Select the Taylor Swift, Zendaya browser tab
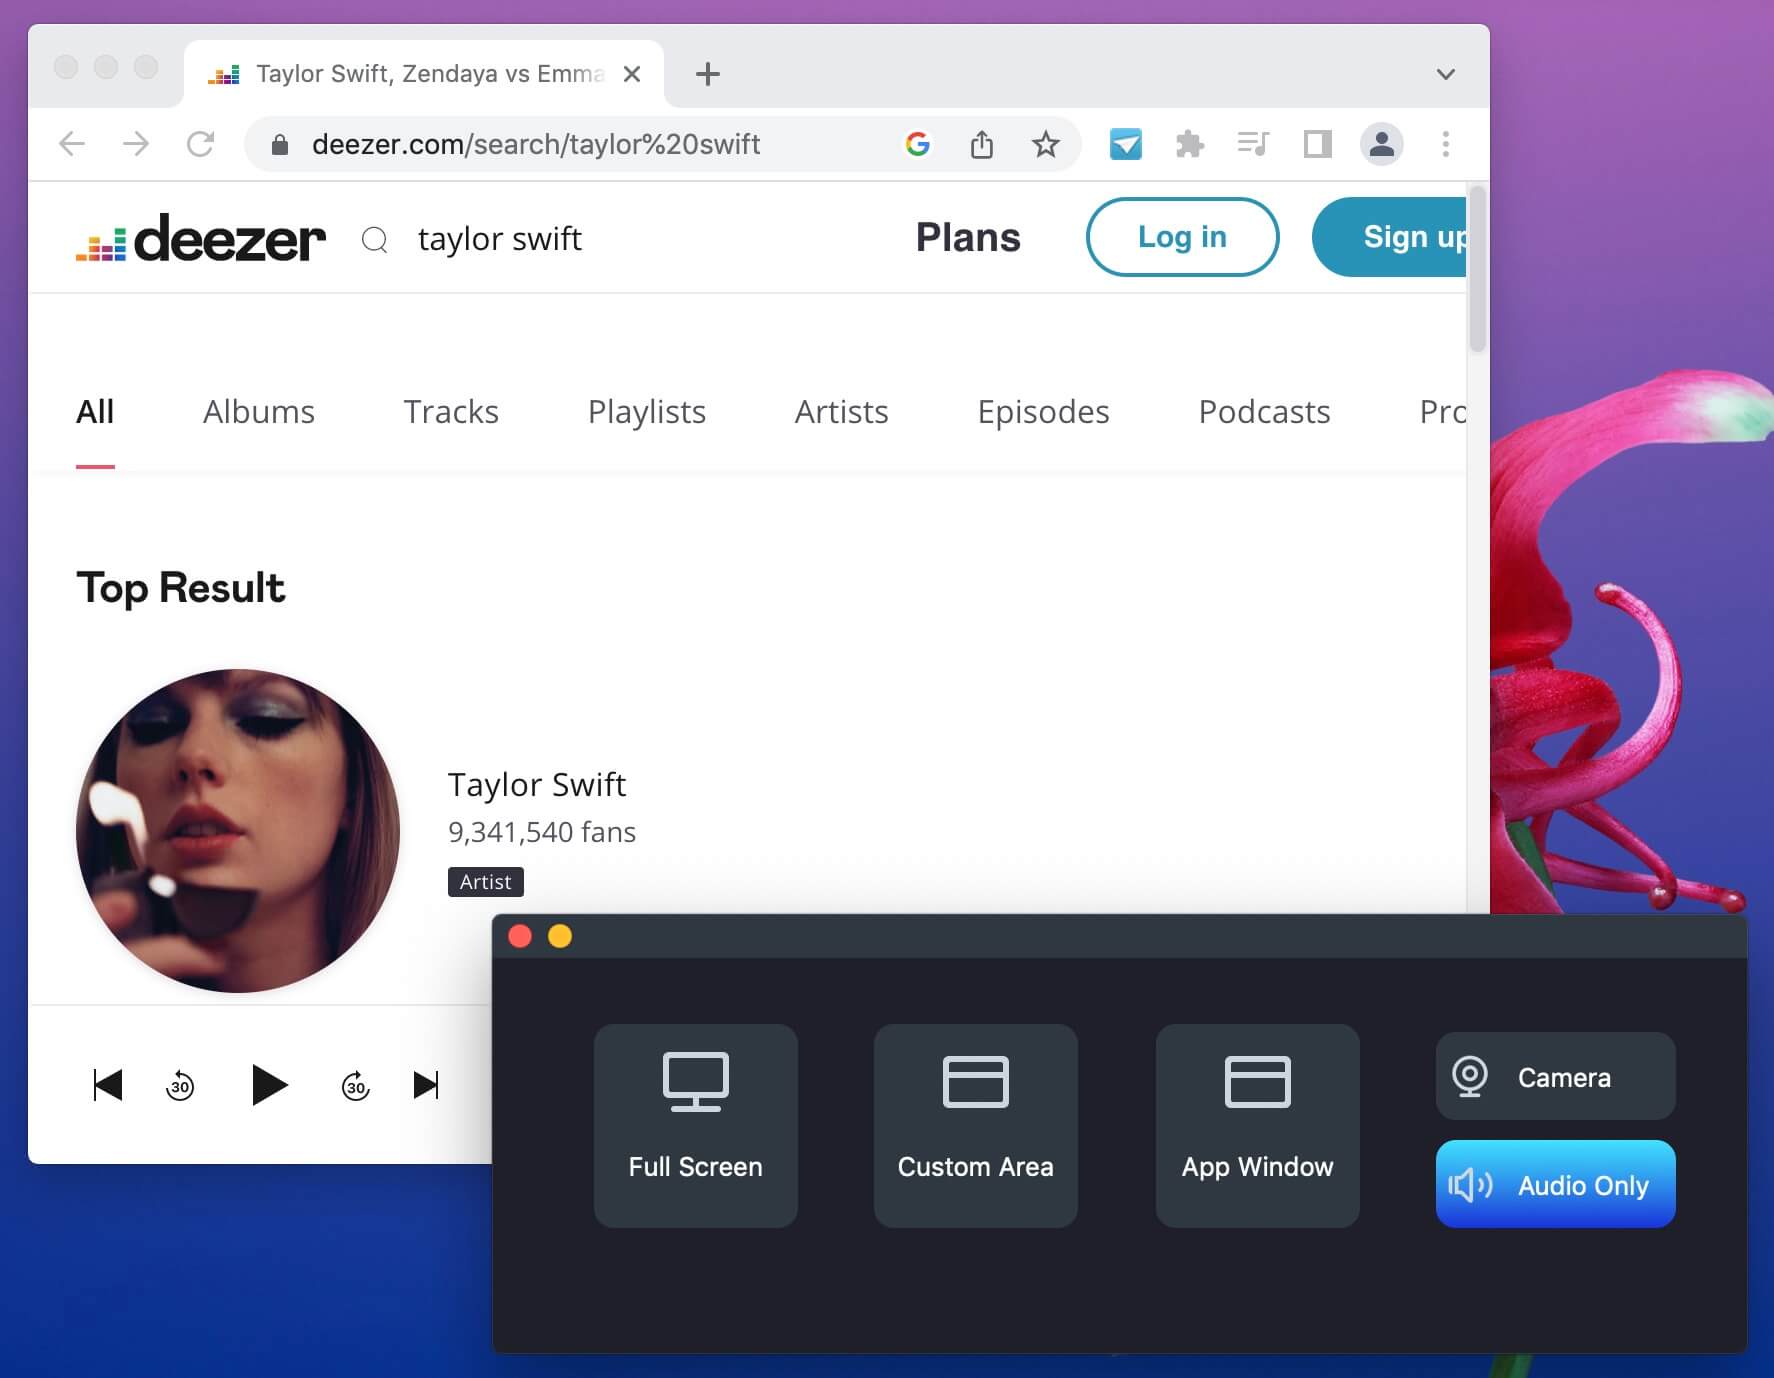This screenshot has width=1774, height=1378. coord(424,74)
